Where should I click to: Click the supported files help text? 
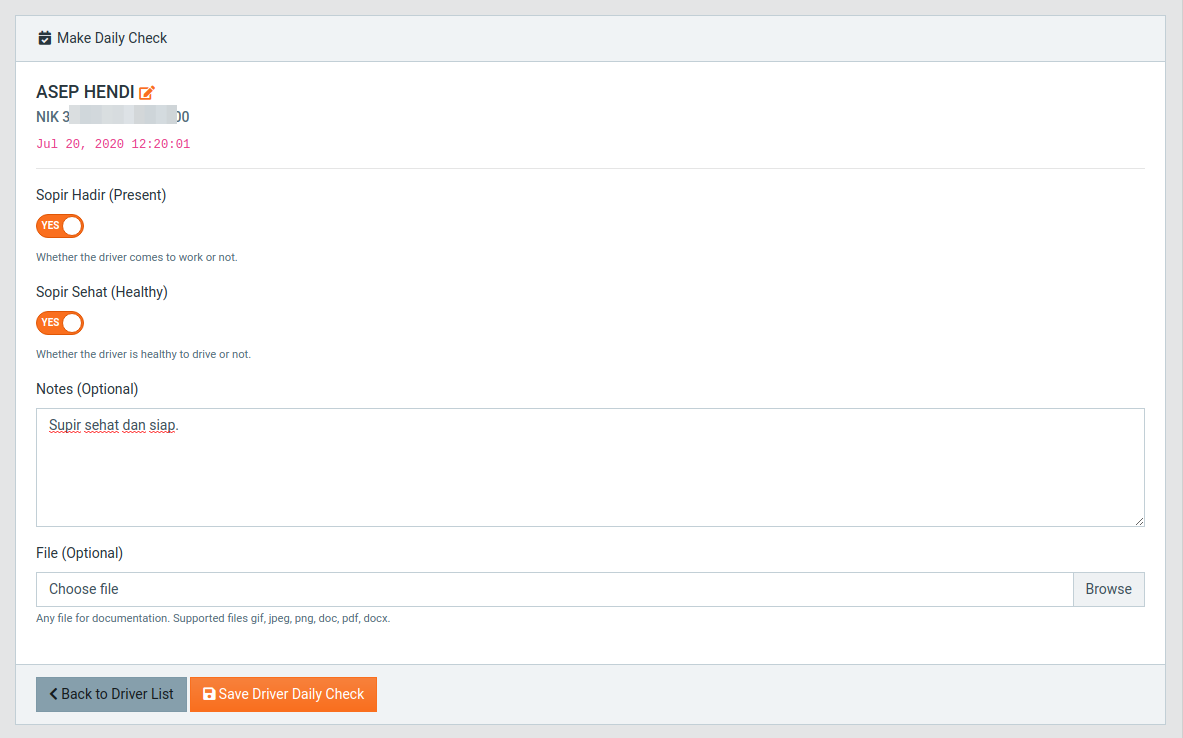[x=214, y=618]
